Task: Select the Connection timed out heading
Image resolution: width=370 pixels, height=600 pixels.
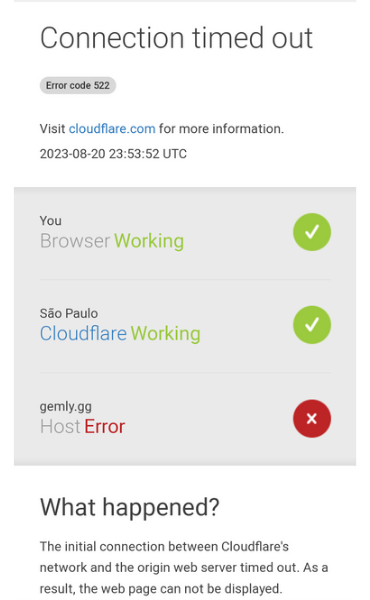Action: [176, 38]
